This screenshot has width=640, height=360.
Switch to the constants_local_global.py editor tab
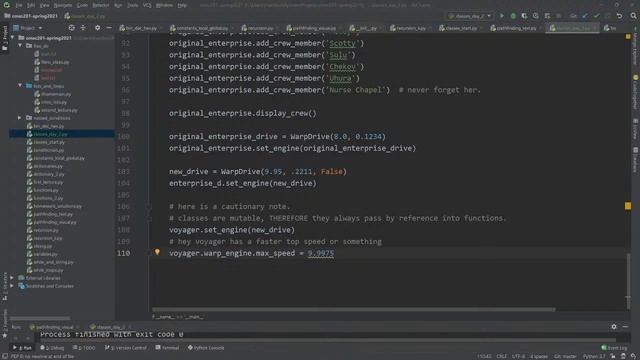pos(202,28)
